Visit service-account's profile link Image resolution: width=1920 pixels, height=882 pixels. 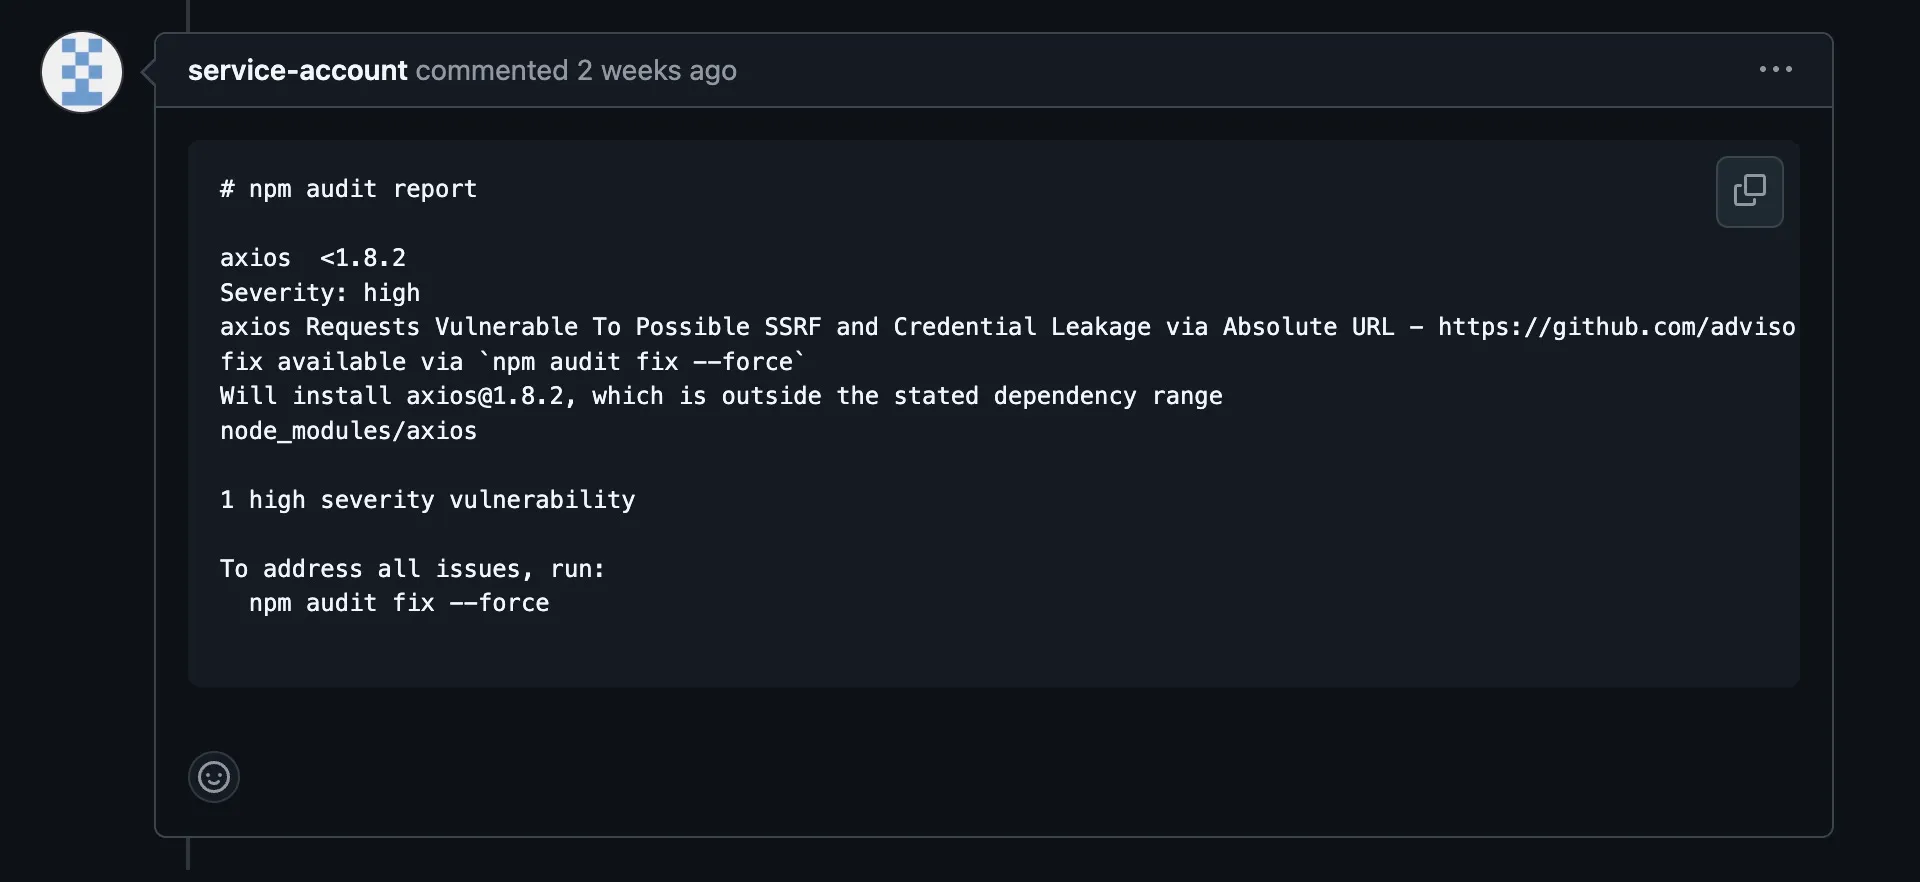pyautogui.click(x=296, y=70)
